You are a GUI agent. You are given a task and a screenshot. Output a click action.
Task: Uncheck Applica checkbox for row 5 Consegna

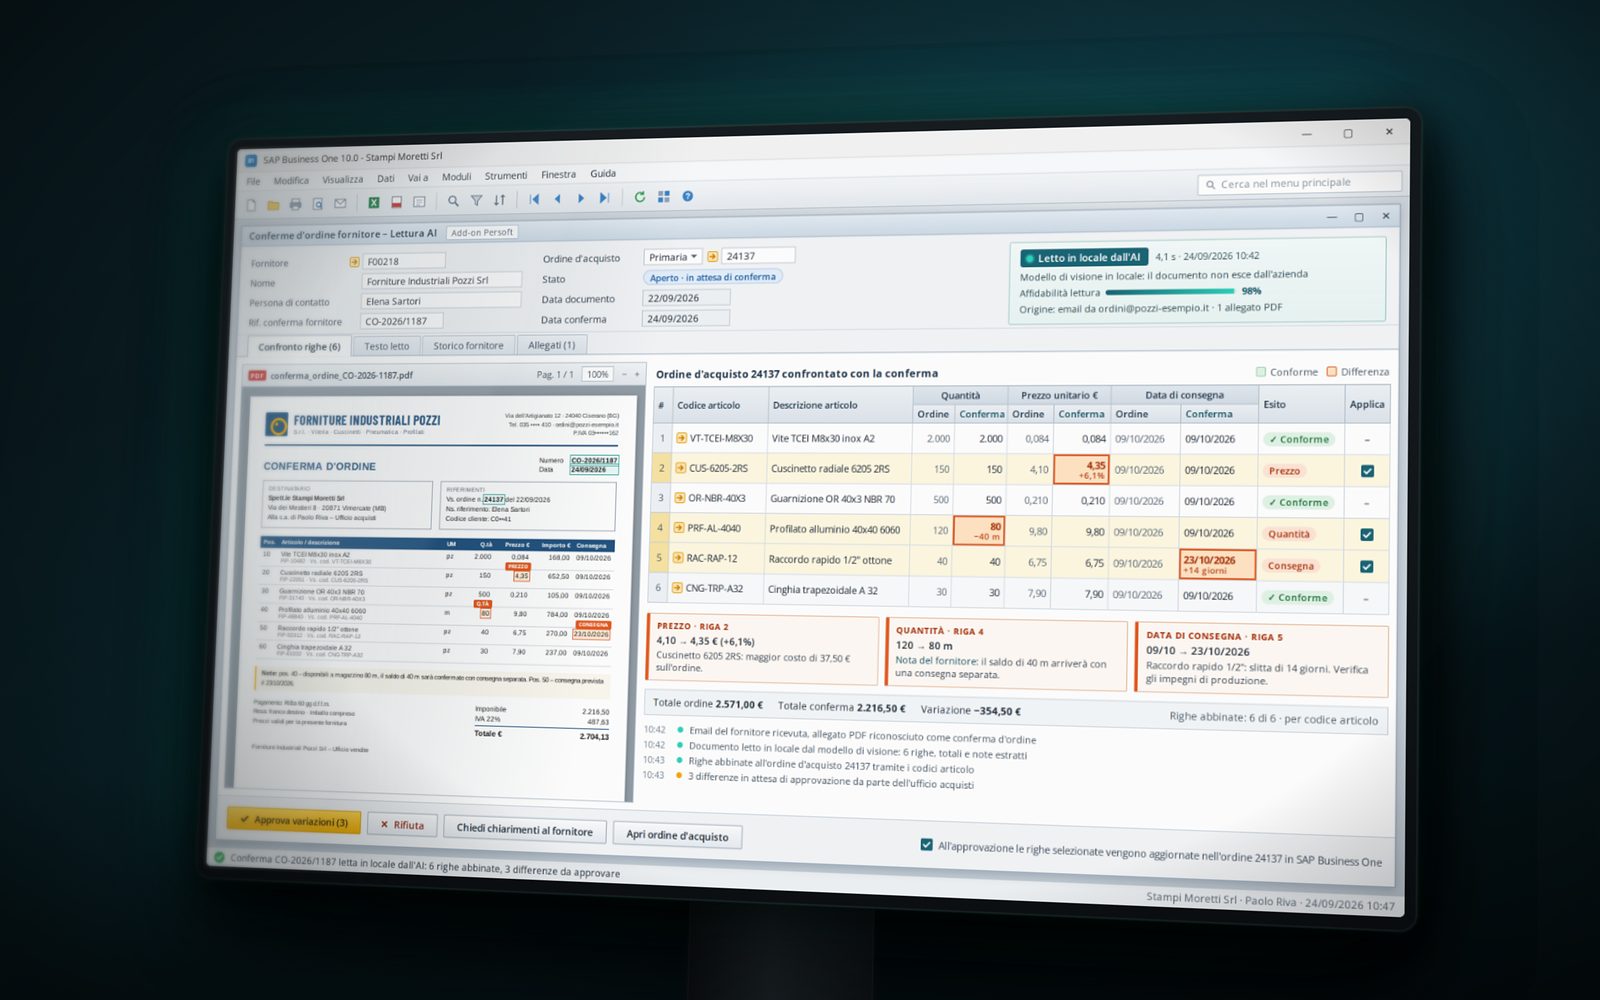(x=1366, y=567)
